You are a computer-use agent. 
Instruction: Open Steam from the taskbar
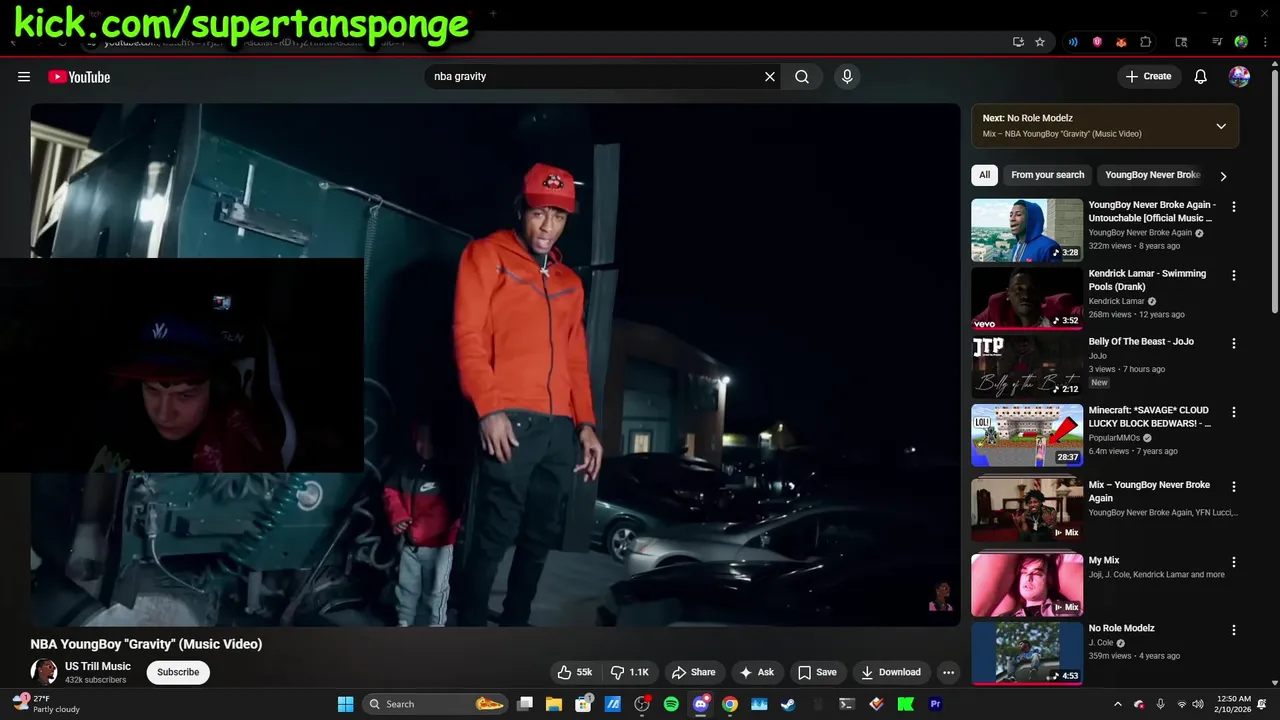789,704
